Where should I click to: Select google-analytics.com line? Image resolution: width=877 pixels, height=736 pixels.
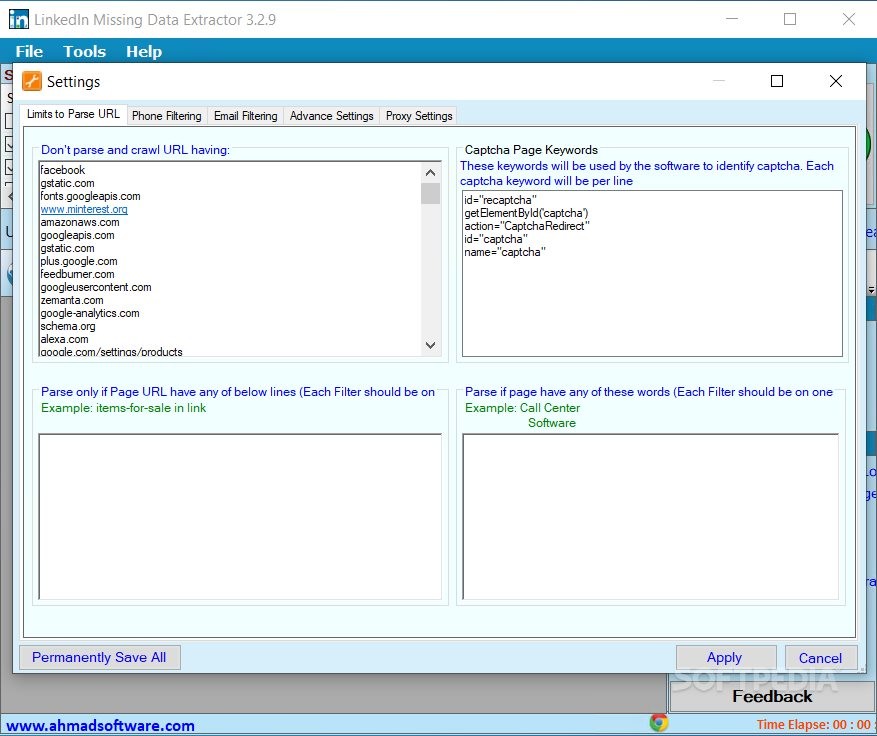(x=89, y=313)
